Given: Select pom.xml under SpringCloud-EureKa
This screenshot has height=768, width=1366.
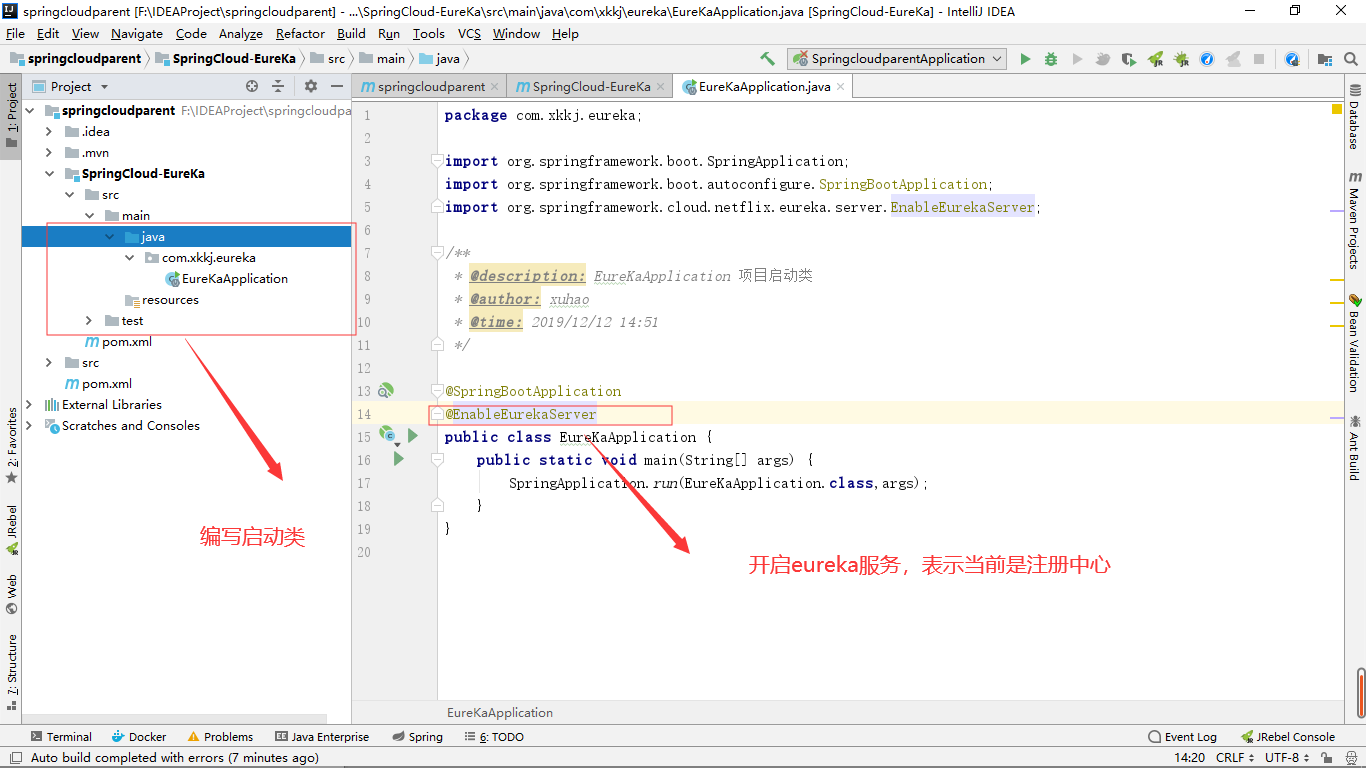Looking at the screenshot, I should (127, 342).
